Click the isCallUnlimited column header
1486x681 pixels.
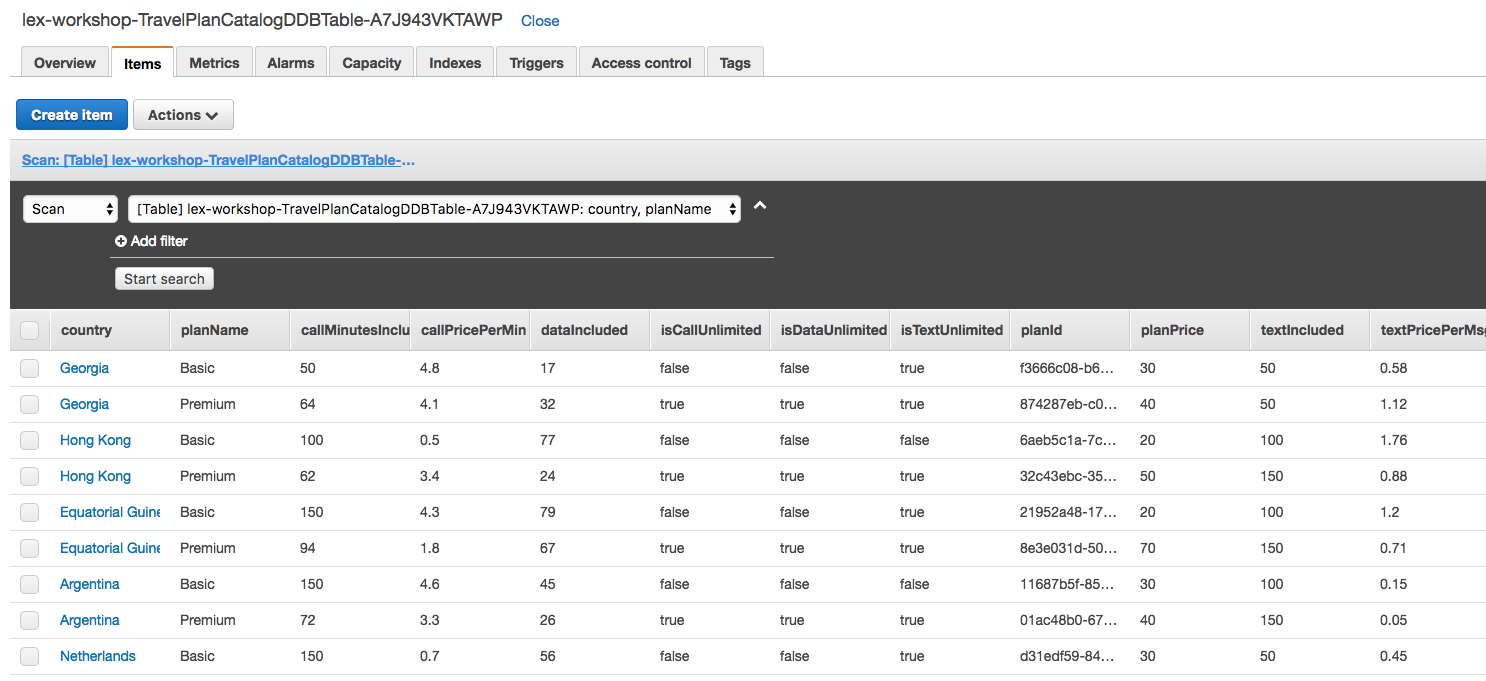[710, 330]
